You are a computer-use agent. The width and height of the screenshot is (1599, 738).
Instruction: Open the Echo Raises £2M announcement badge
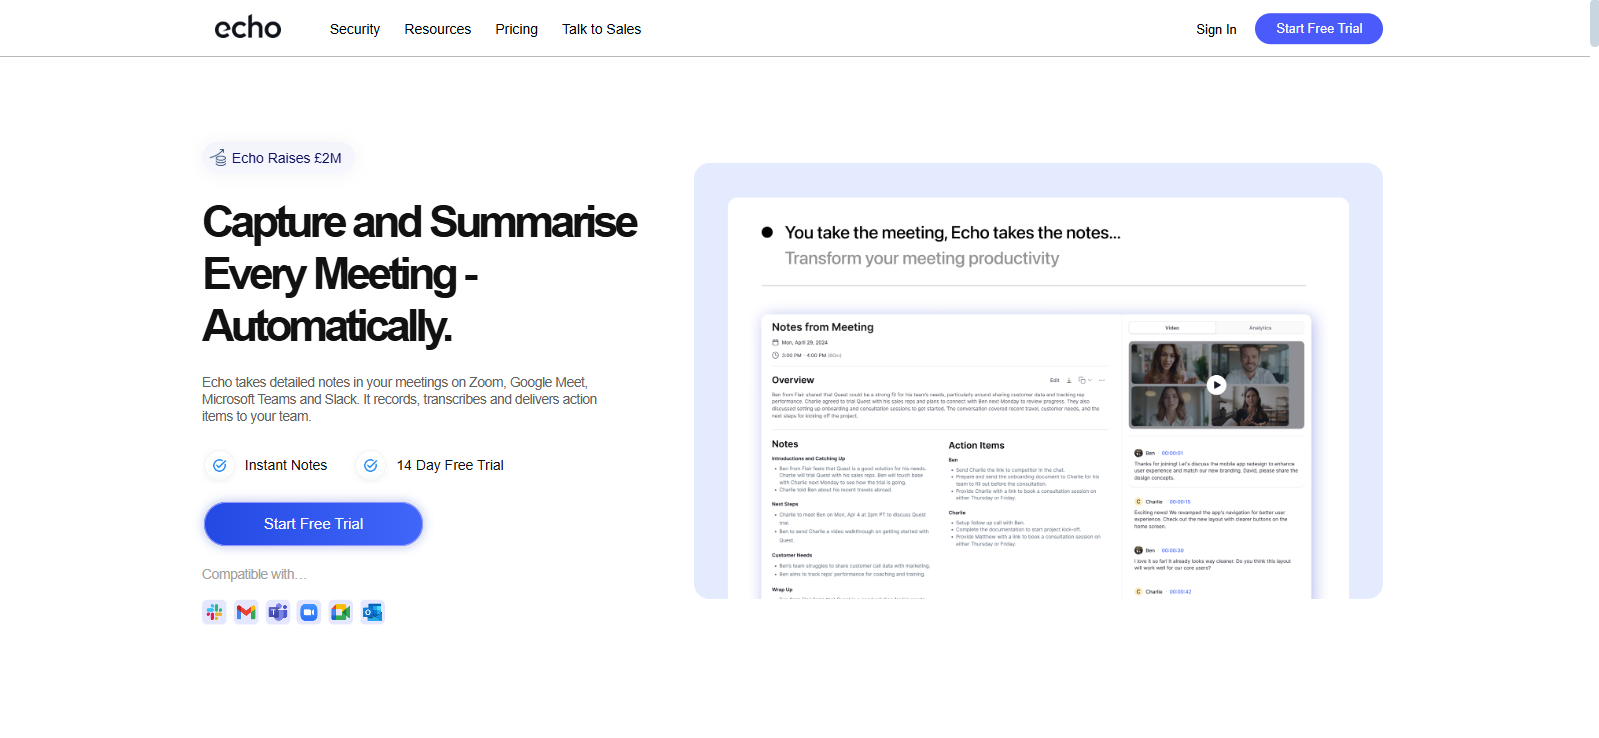click(x=278, y=158)
